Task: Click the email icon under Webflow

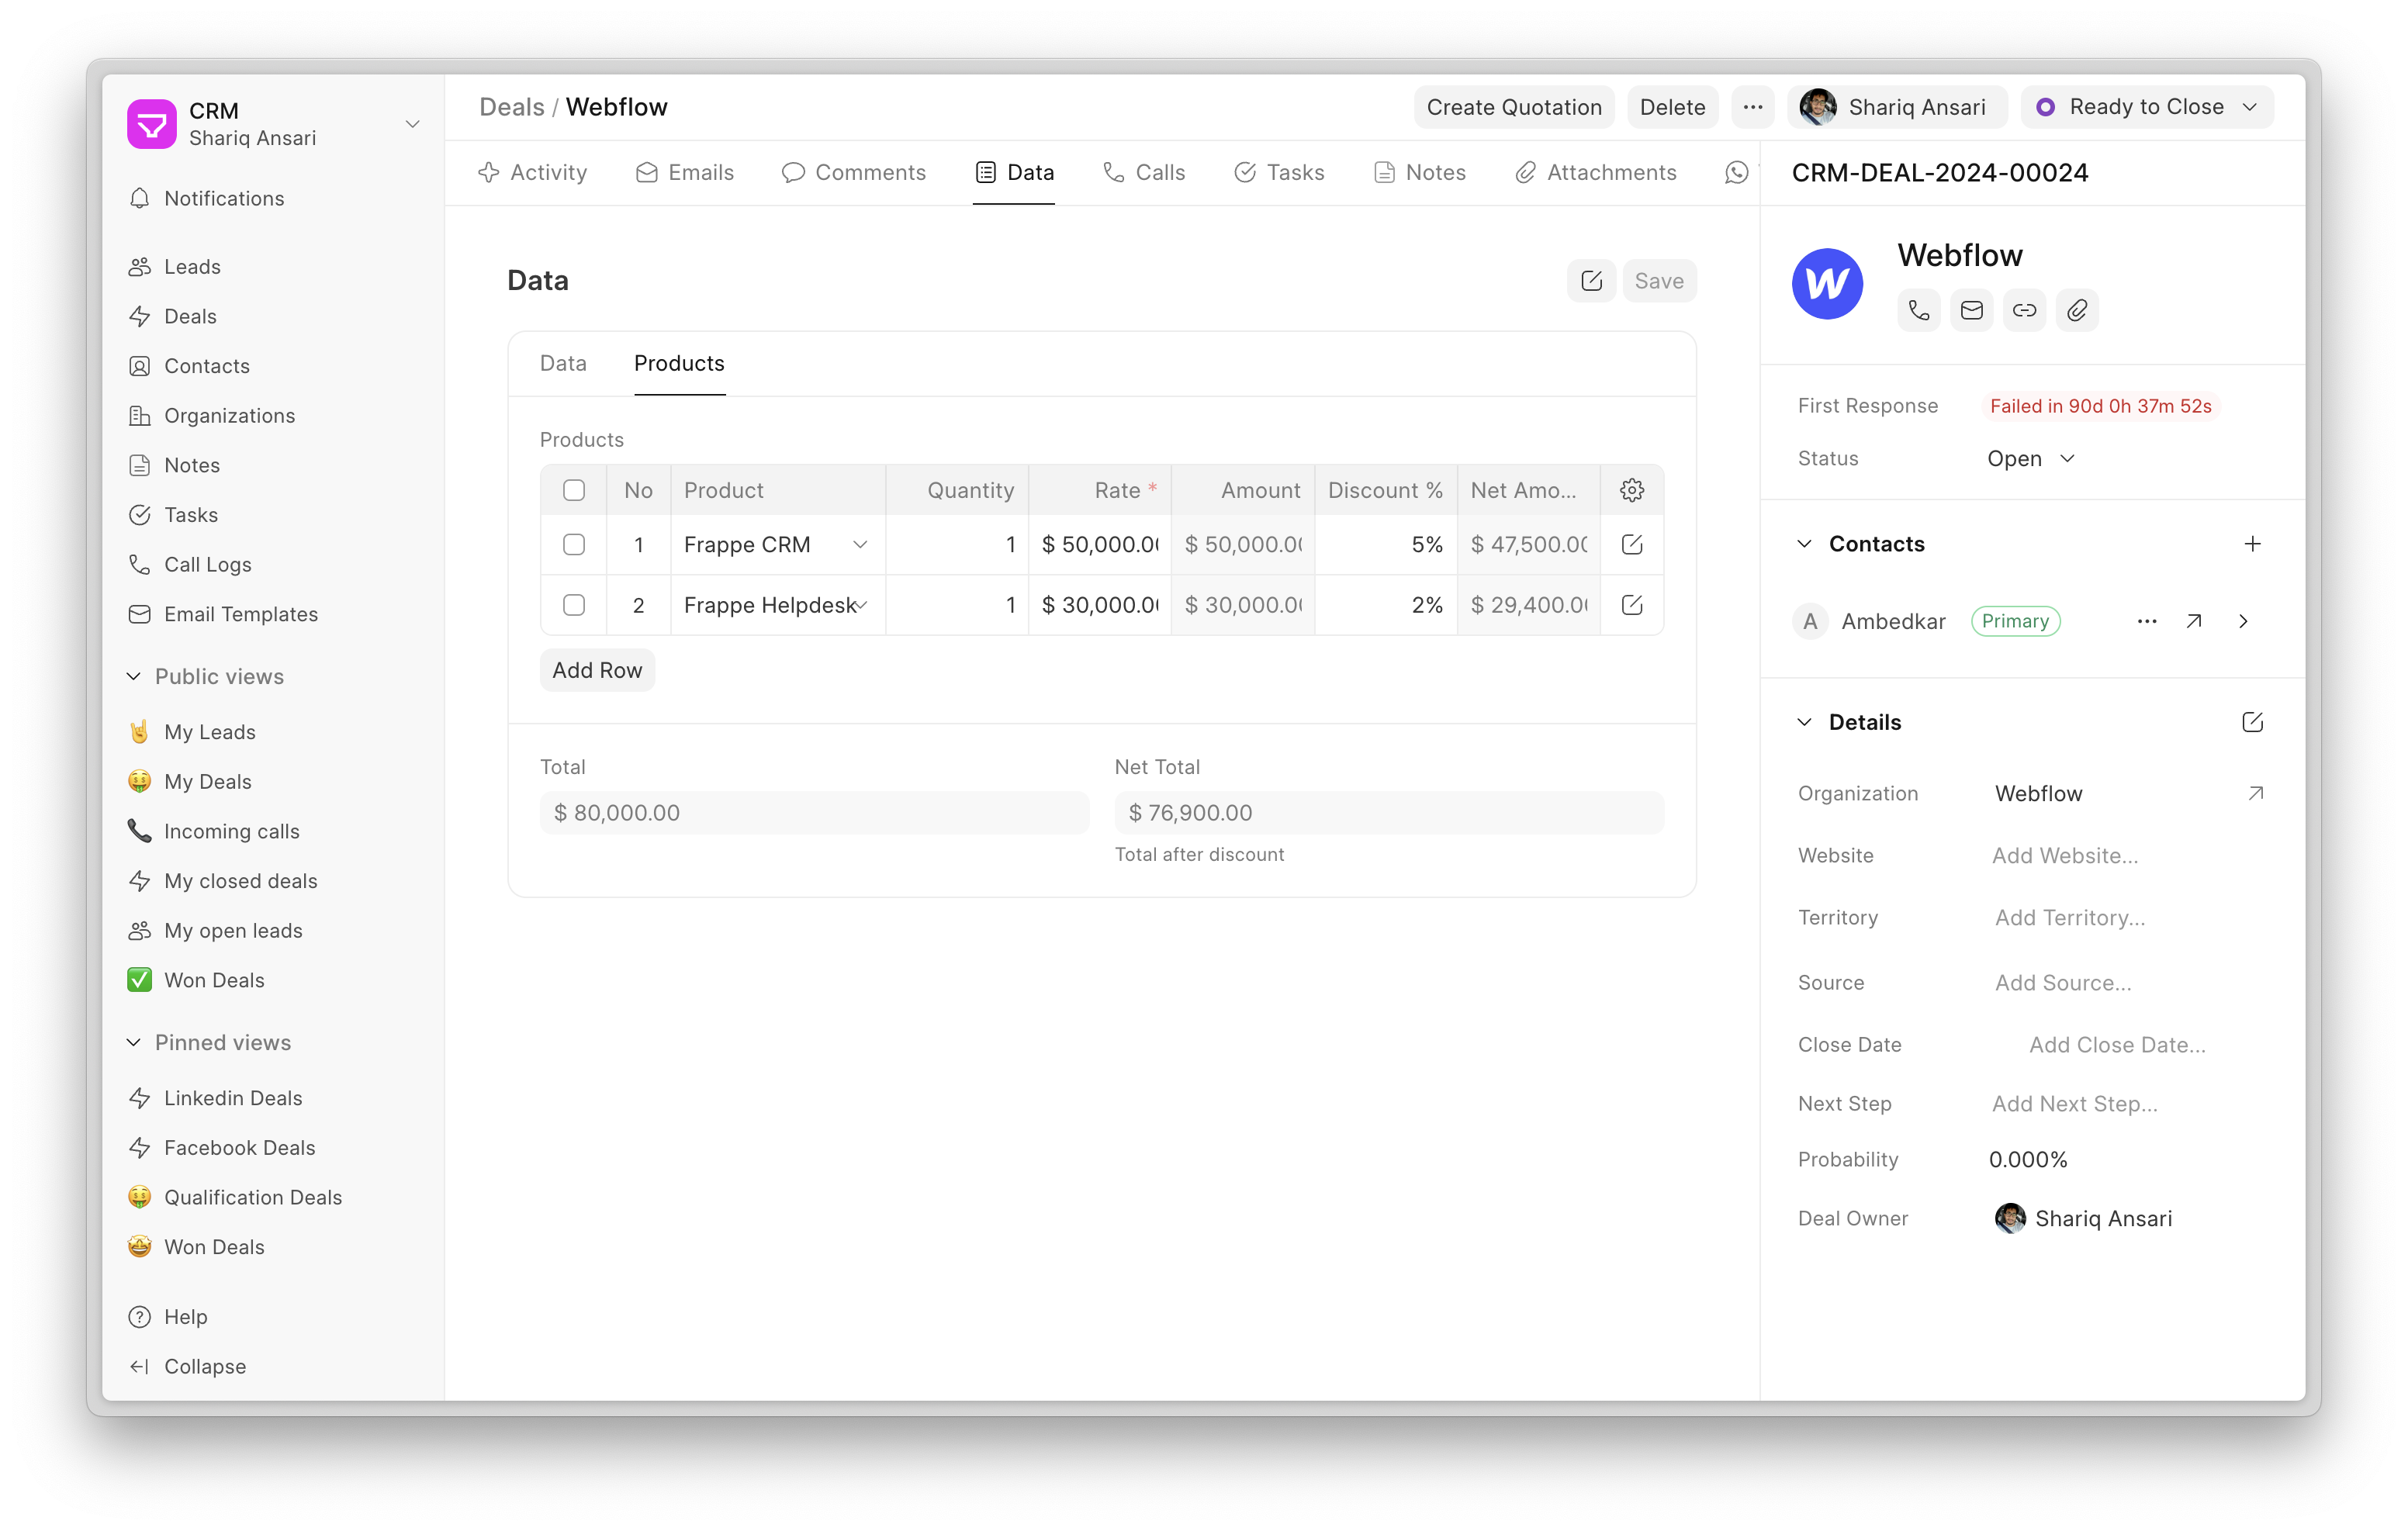Action: click(x=1971, y=311)
